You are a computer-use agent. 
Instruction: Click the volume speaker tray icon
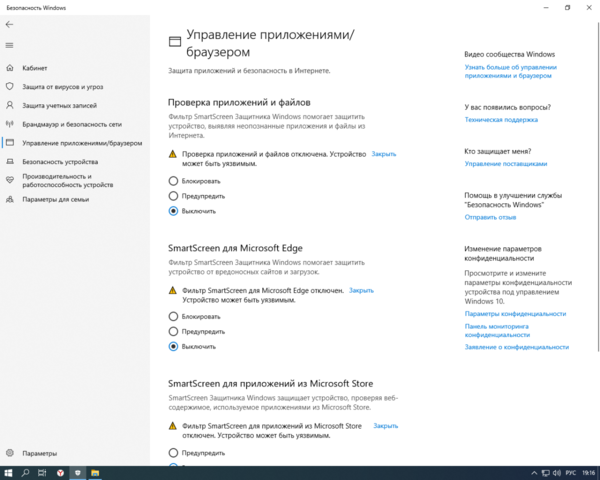point(557,473)
